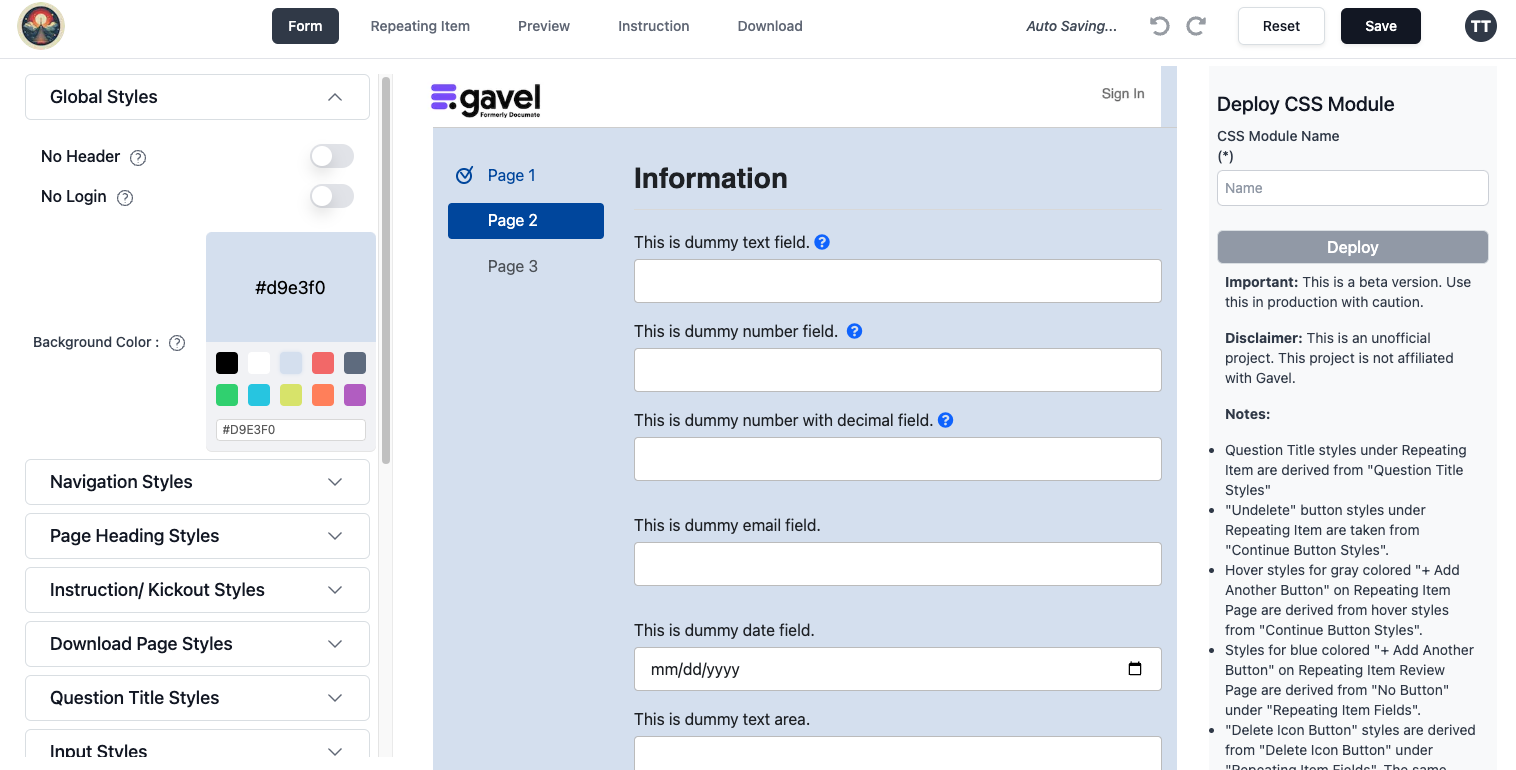
Task: Select Page 2 in form navigation
Action: 526,221
